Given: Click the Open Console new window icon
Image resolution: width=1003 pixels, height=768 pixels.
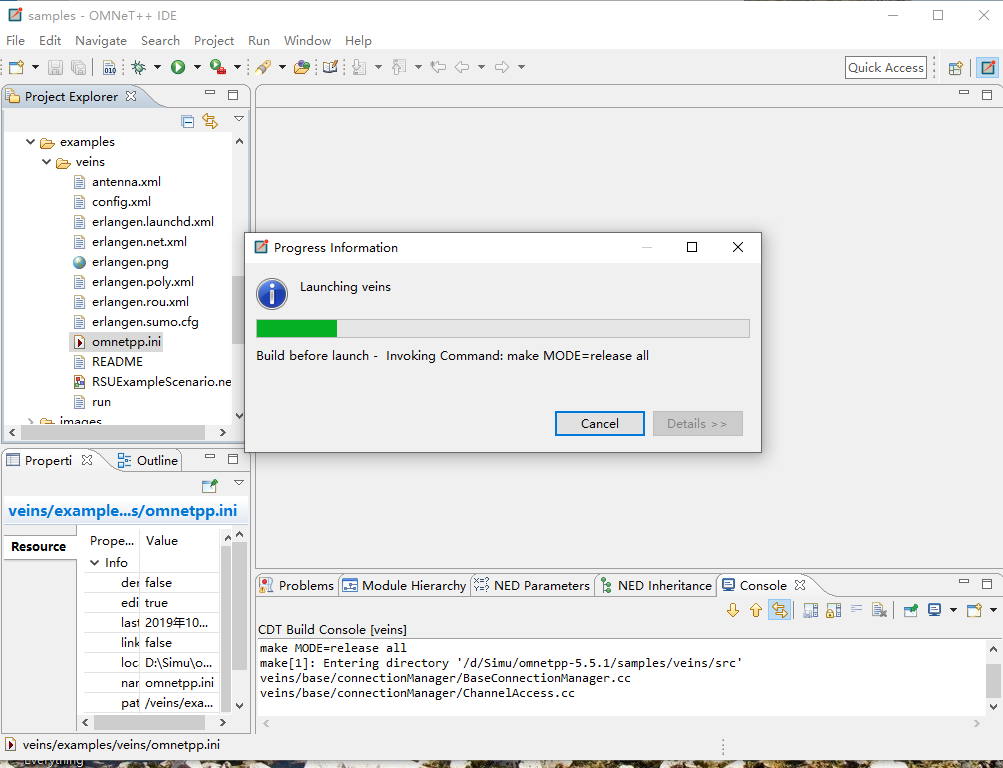Looking at the screenshot, I should (x=974, y=610).
